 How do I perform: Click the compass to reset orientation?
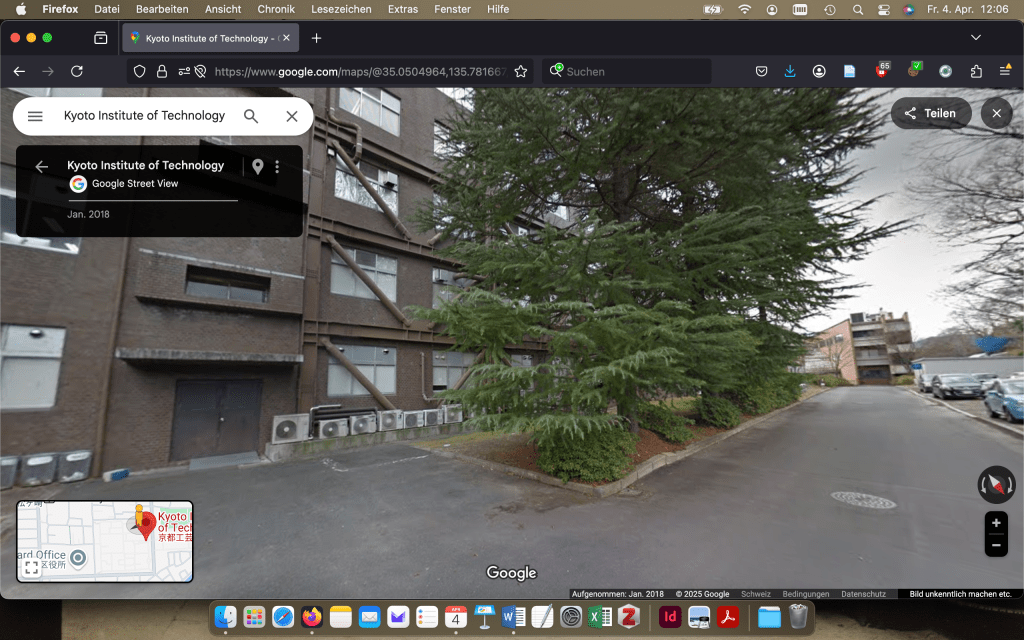[x=996, y=485]
